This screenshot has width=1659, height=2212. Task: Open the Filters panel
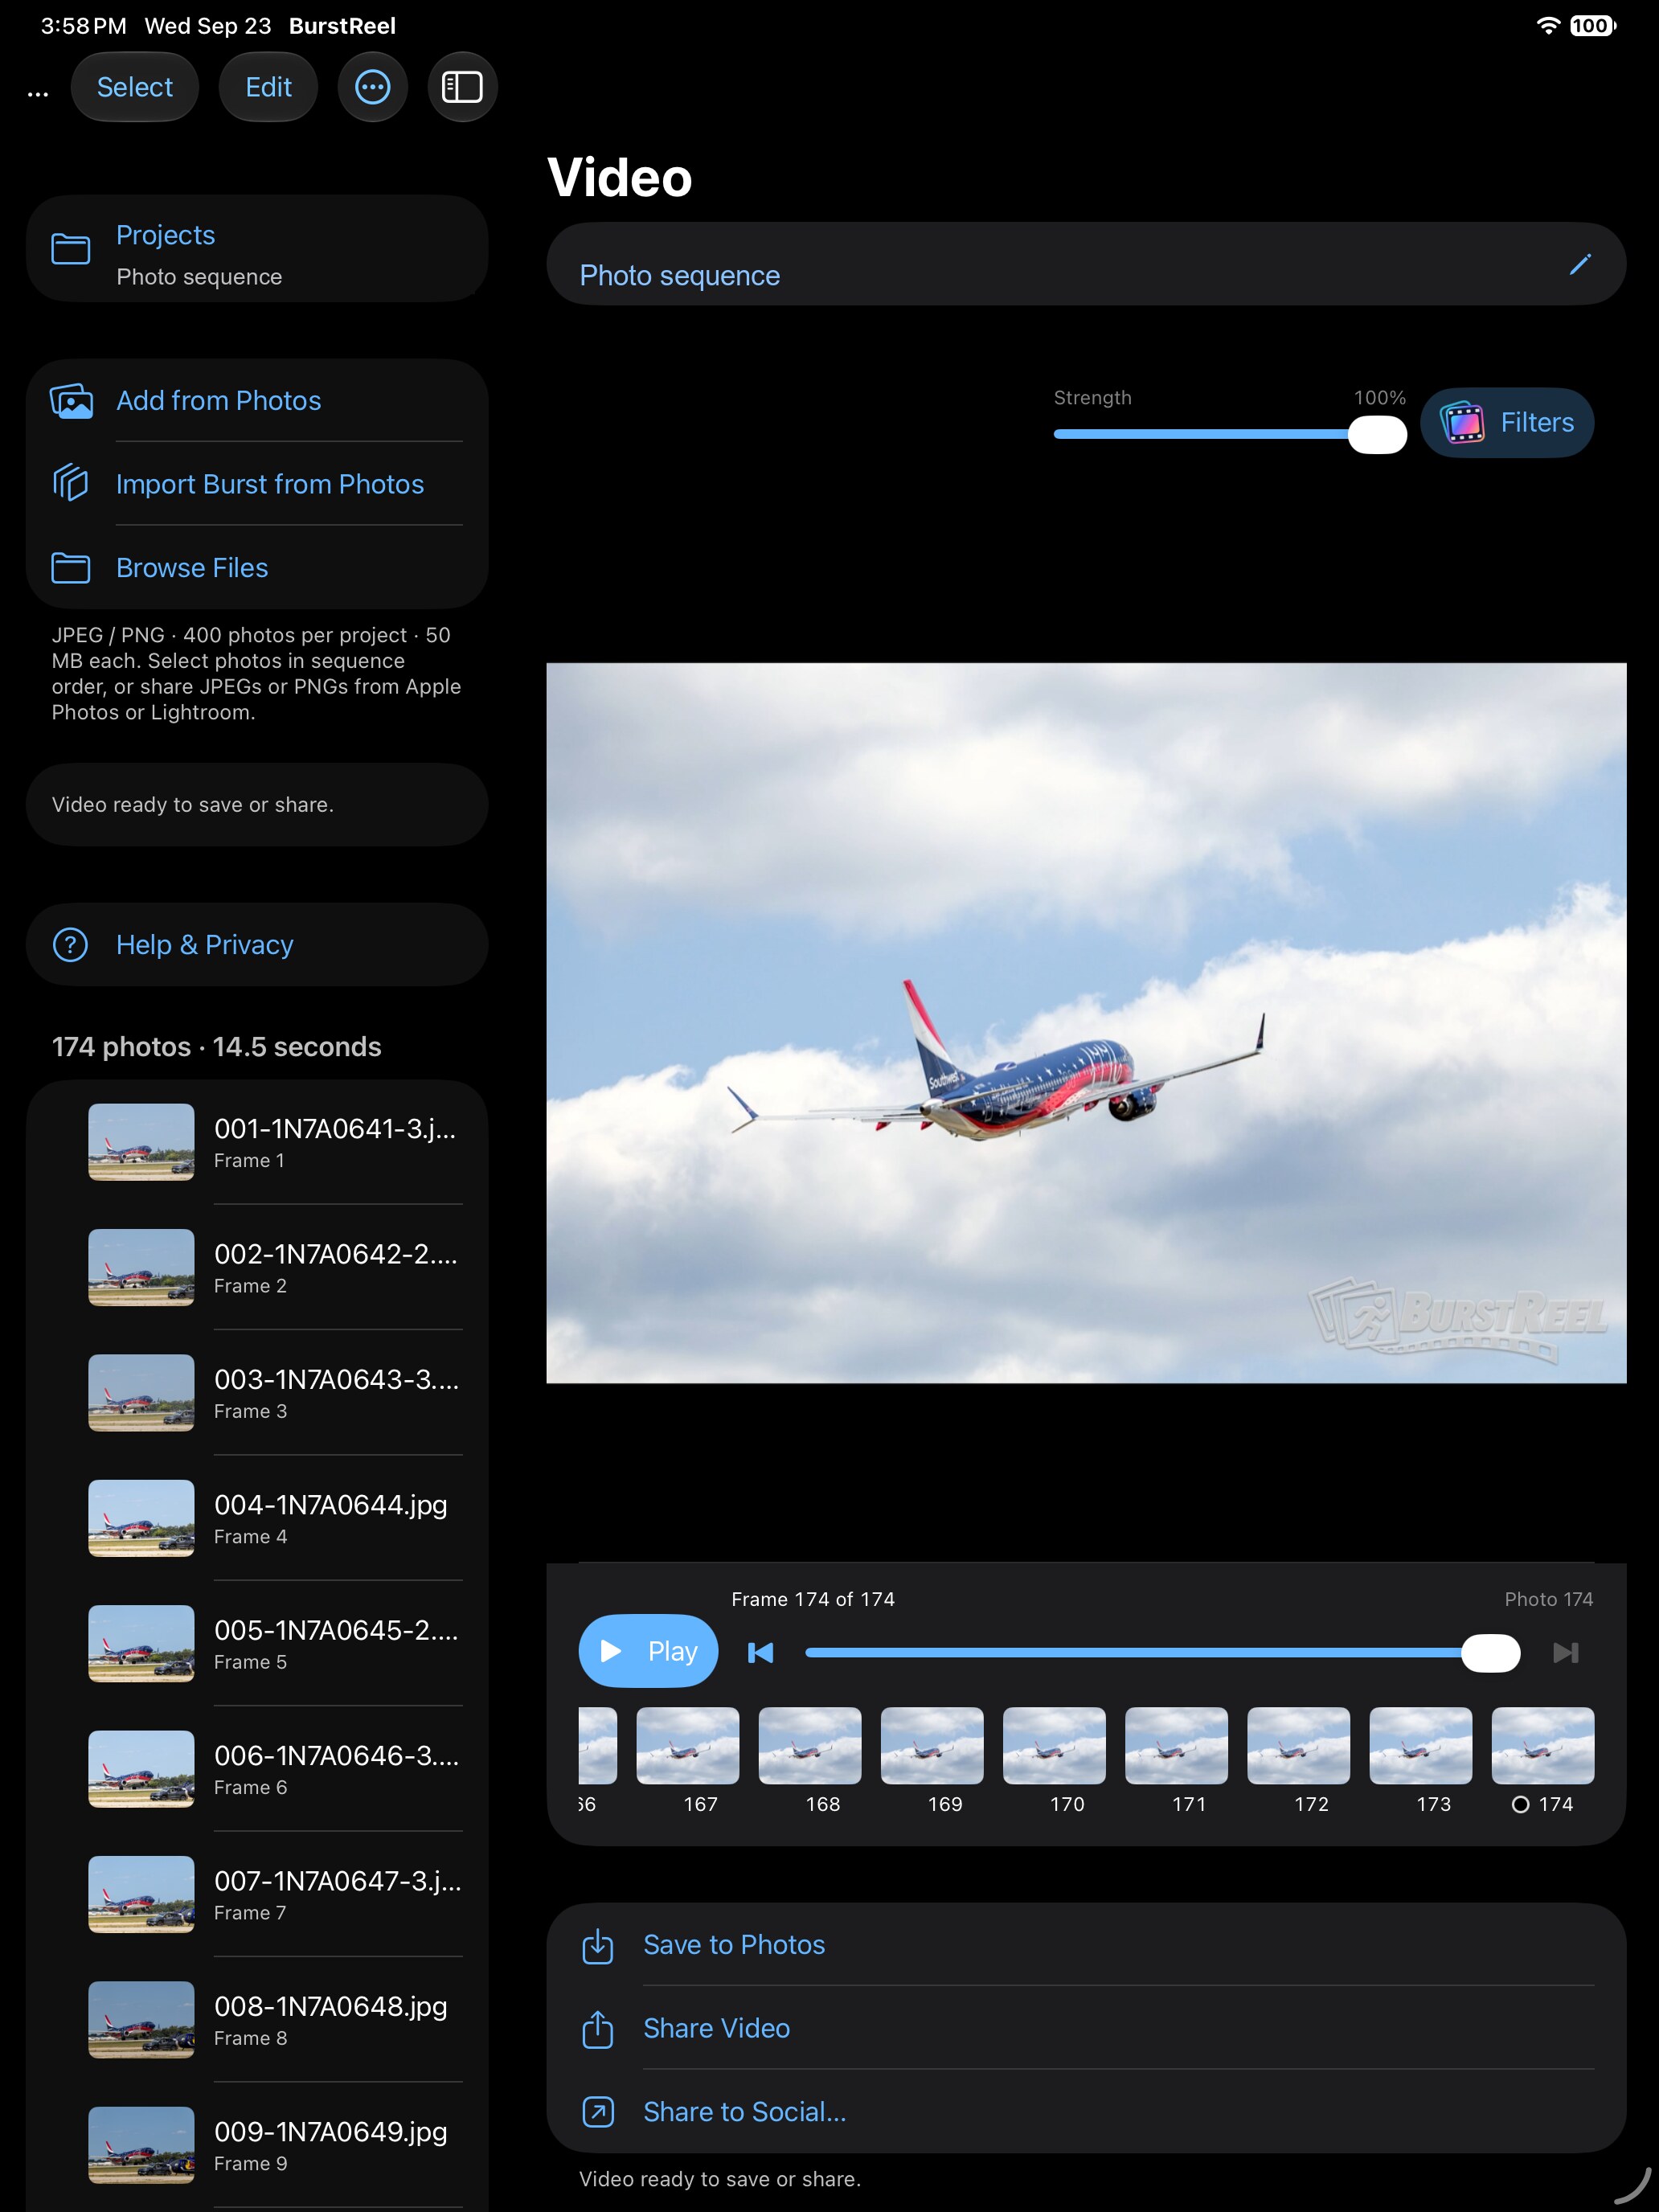1507,423
